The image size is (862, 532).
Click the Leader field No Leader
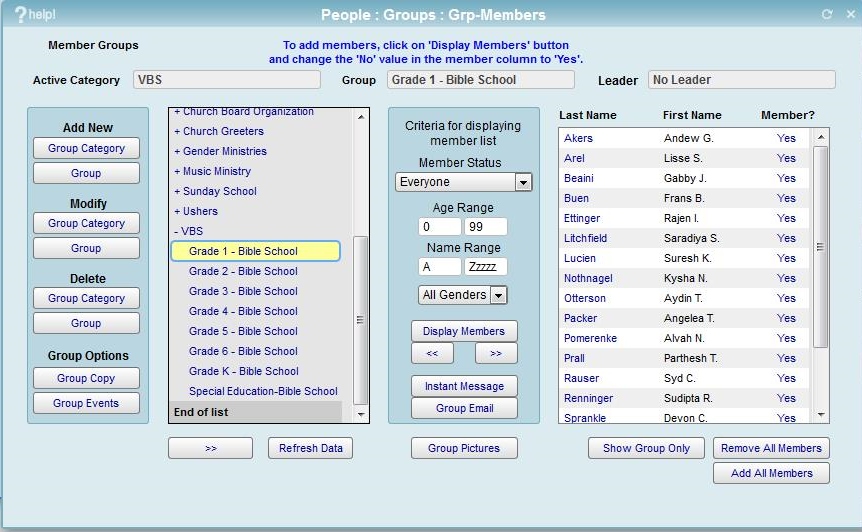pos(742,80)
